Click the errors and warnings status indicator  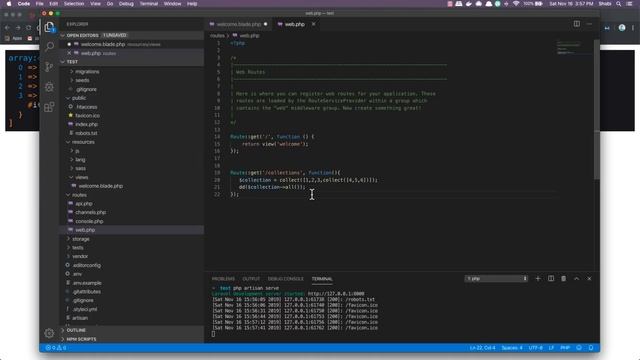(56, 348)
